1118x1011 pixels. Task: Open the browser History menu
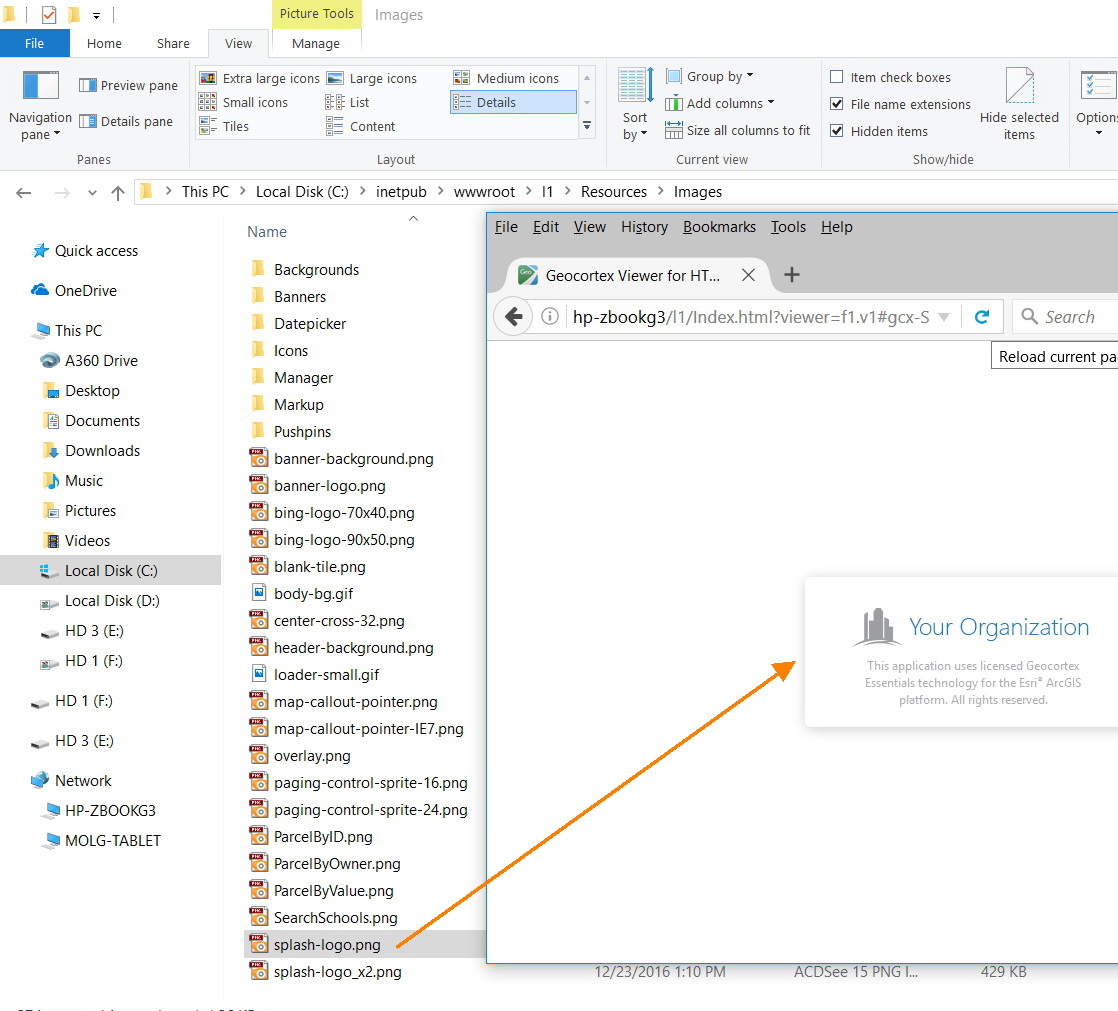click(x=644, y=227)
